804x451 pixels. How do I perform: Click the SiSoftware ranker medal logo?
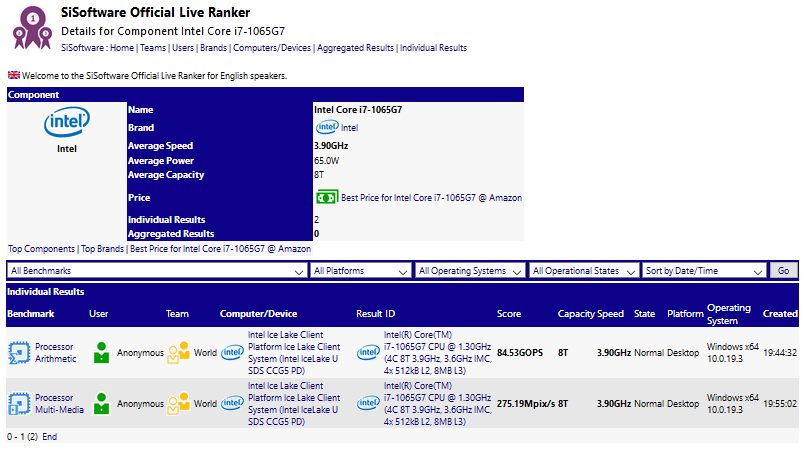(x=32, y=27)
